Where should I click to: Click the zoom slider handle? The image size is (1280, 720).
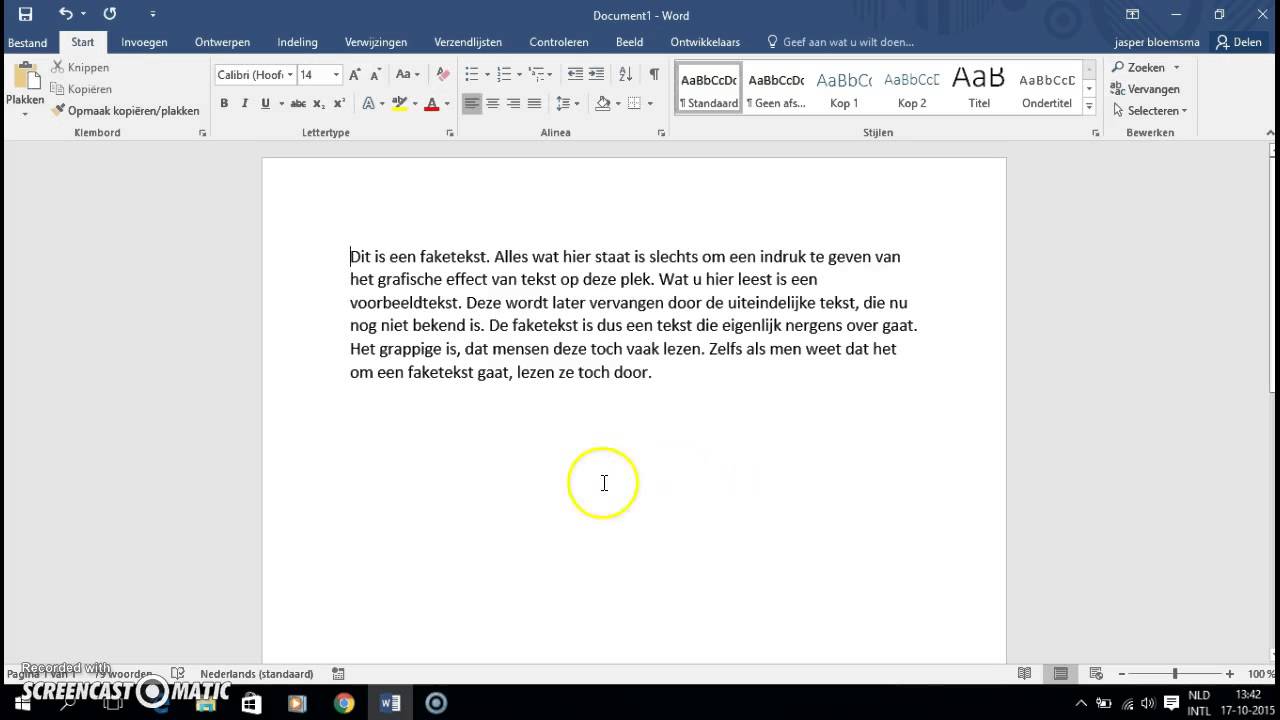1175,674
